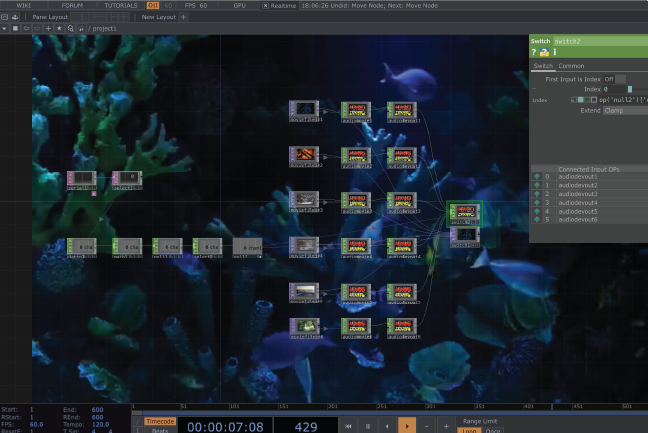
Task: Jump to timeline start button
Action: click(349, 426)
